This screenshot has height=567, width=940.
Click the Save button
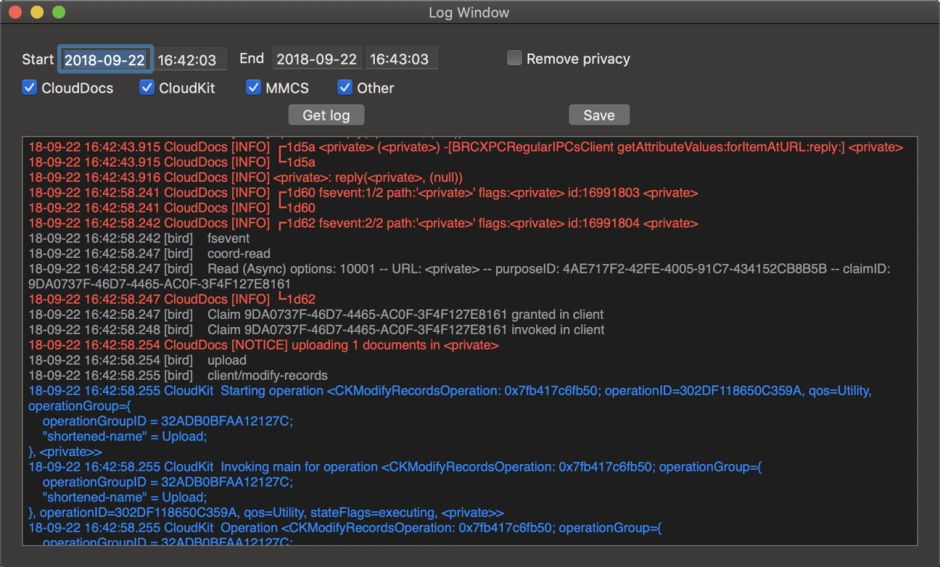tap(598, 115)
